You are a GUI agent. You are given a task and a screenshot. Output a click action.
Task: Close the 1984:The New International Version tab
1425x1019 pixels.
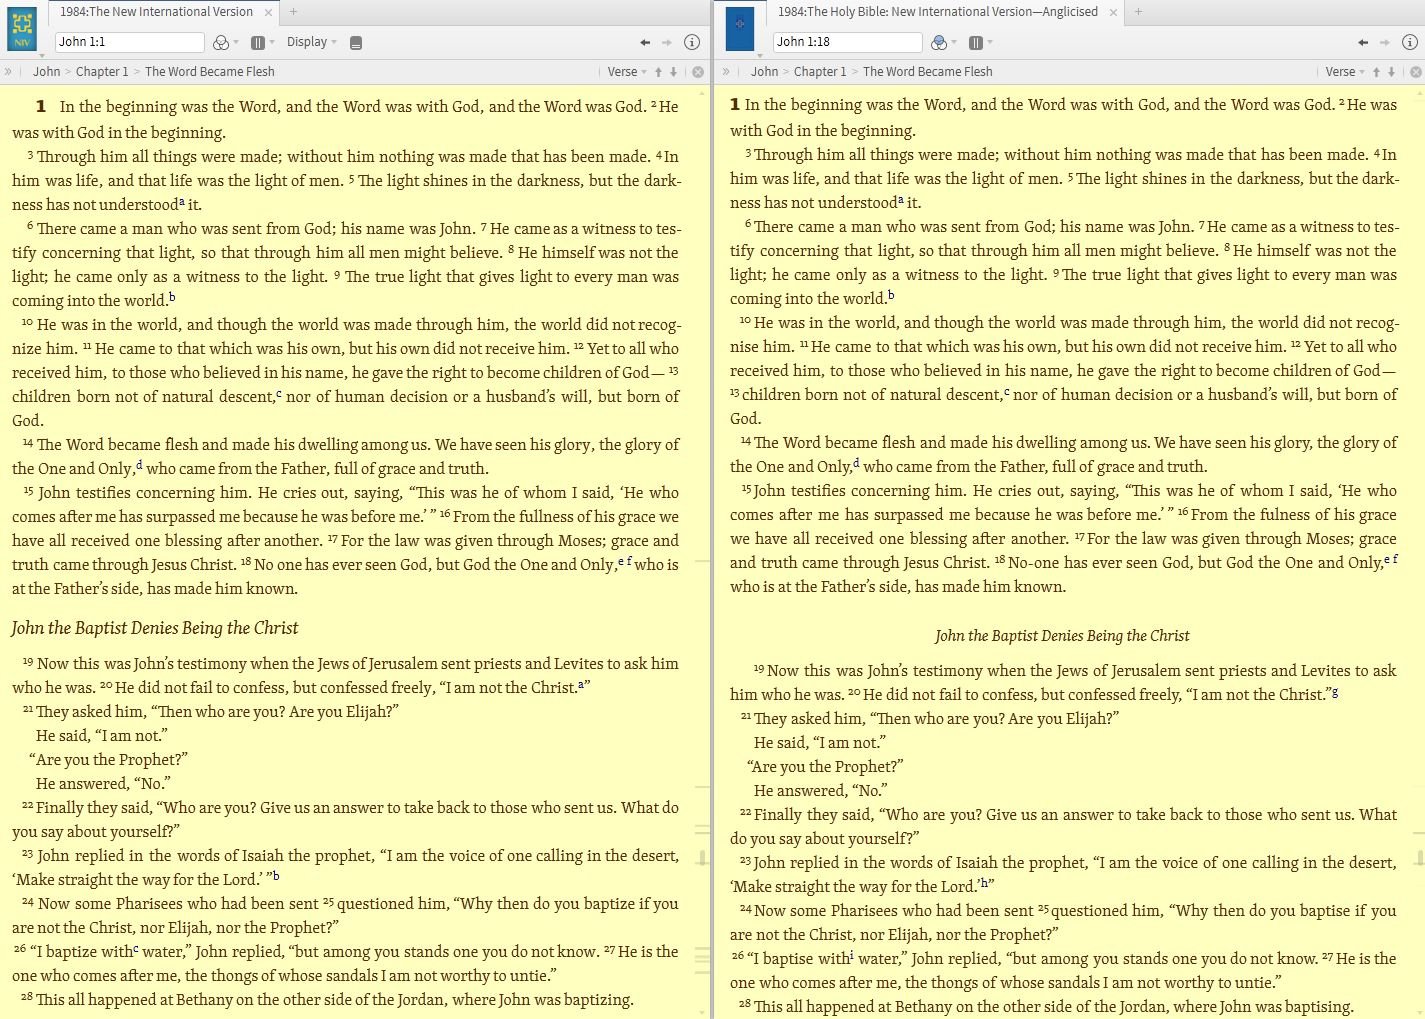pos(268,12)
